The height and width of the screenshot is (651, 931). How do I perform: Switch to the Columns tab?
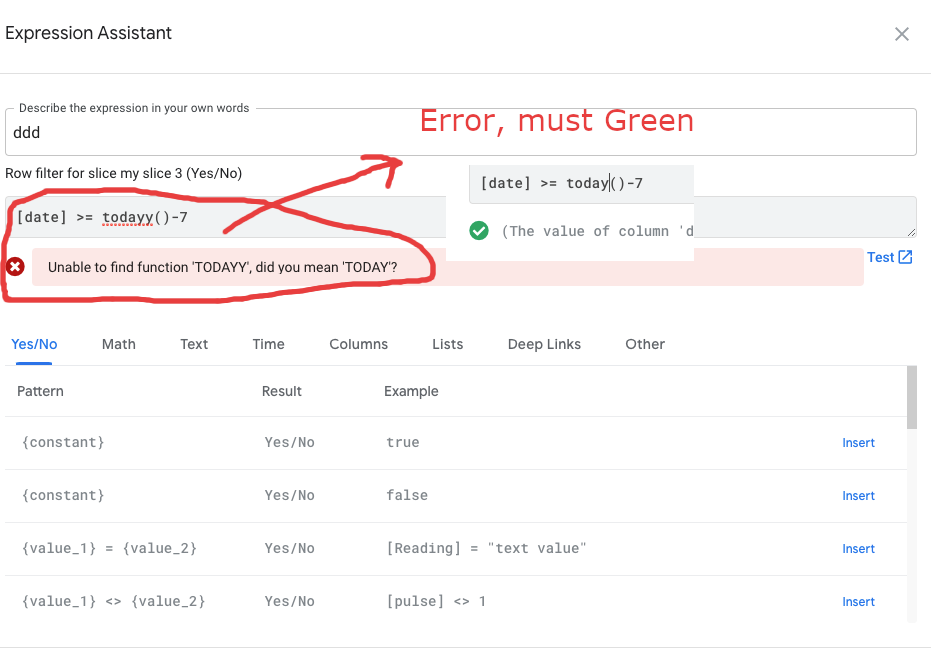pyautogui.click(x=358, y=344)
